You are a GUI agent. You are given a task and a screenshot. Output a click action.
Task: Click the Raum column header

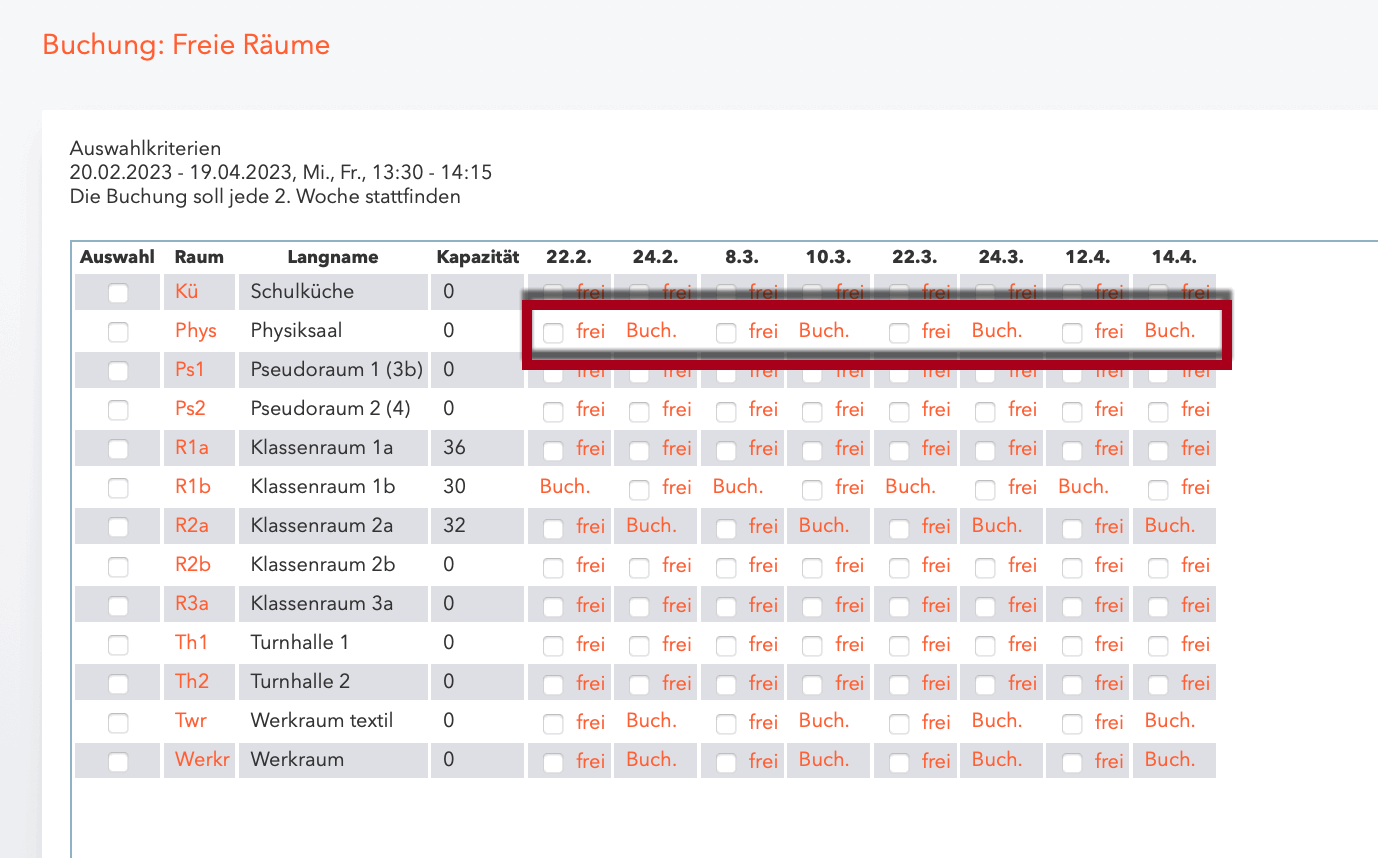click(199, 257)
